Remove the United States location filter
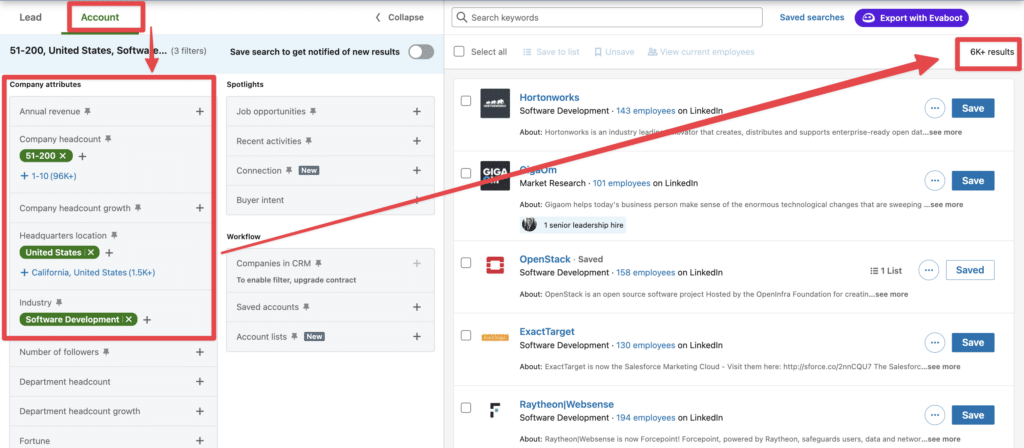The image size is (1024, 448). point(91,252)
